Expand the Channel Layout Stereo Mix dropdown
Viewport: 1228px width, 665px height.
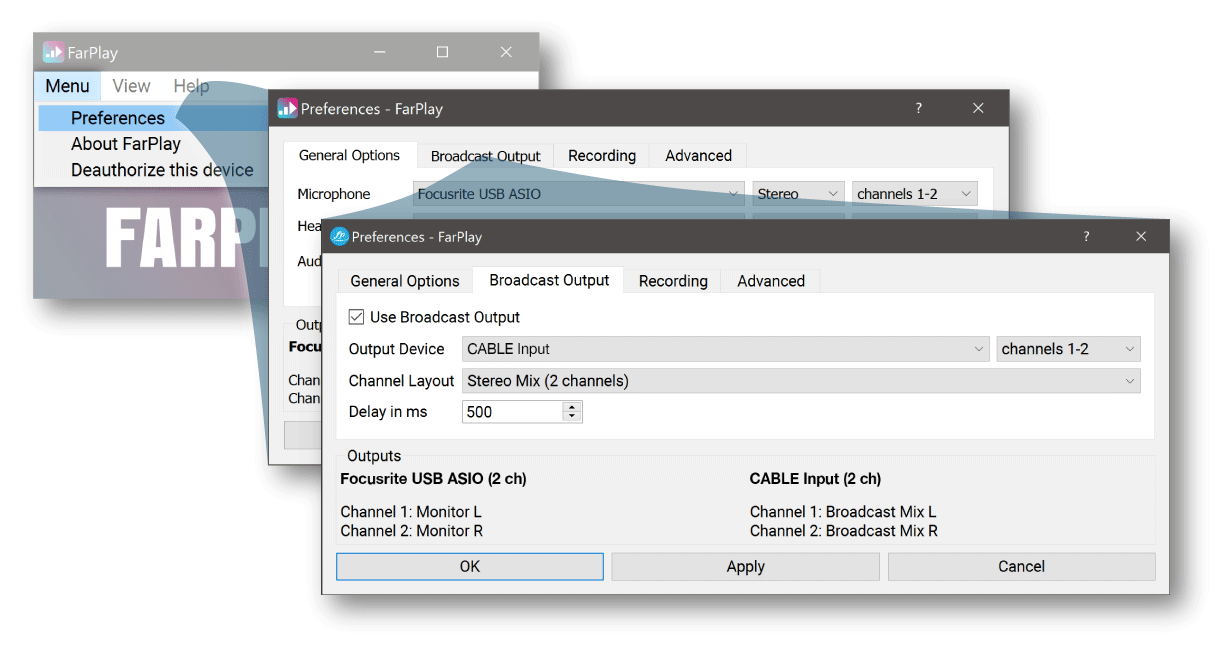pyautogui.click(x=801, y=381)
